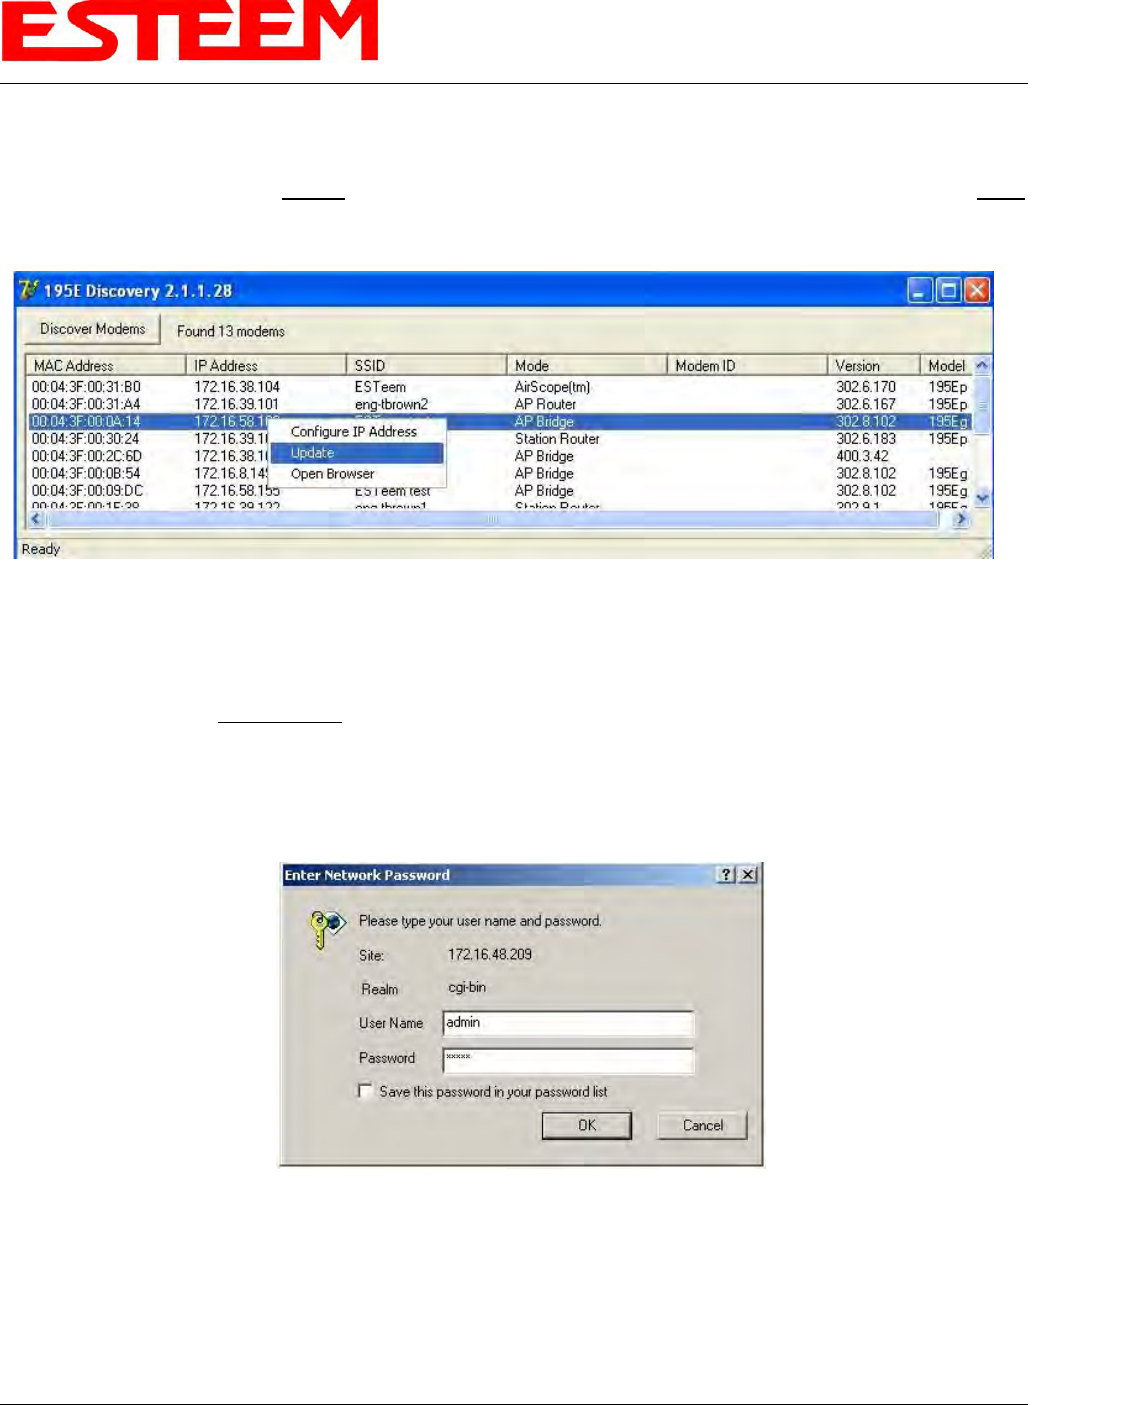Click version 400.3.42 cell
1126x1405 pixels.
(x=862, y=456)
